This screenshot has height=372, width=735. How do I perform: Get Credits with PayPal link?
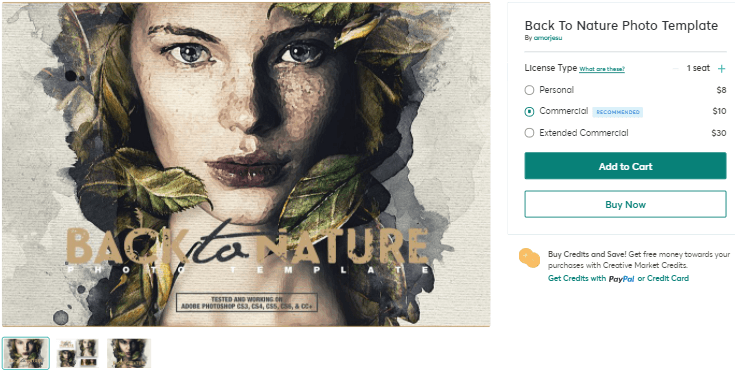coord(591,278)
